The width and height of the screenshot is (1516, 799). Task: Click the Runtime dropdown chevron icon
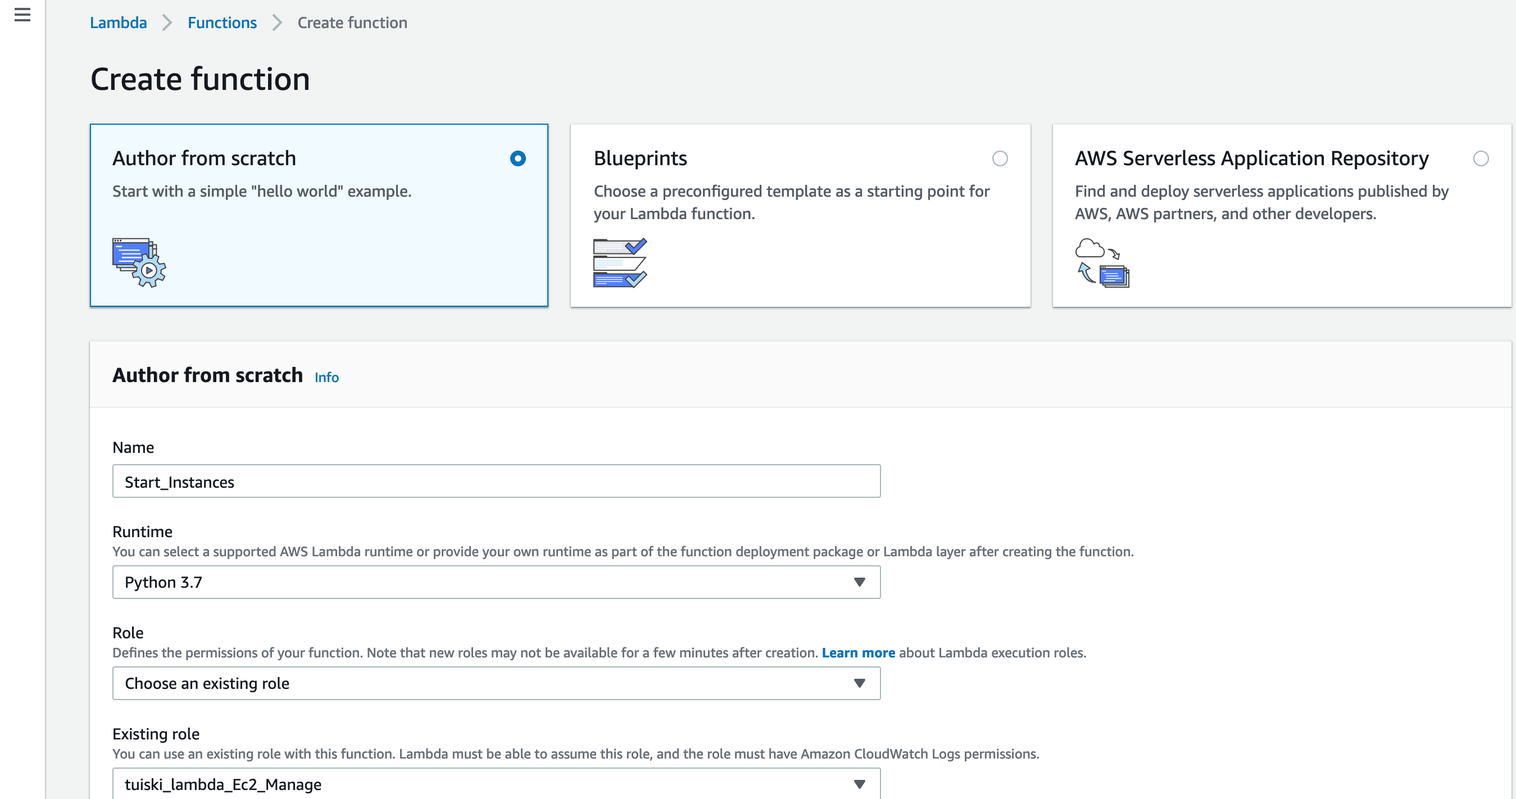tap(859, 582)
